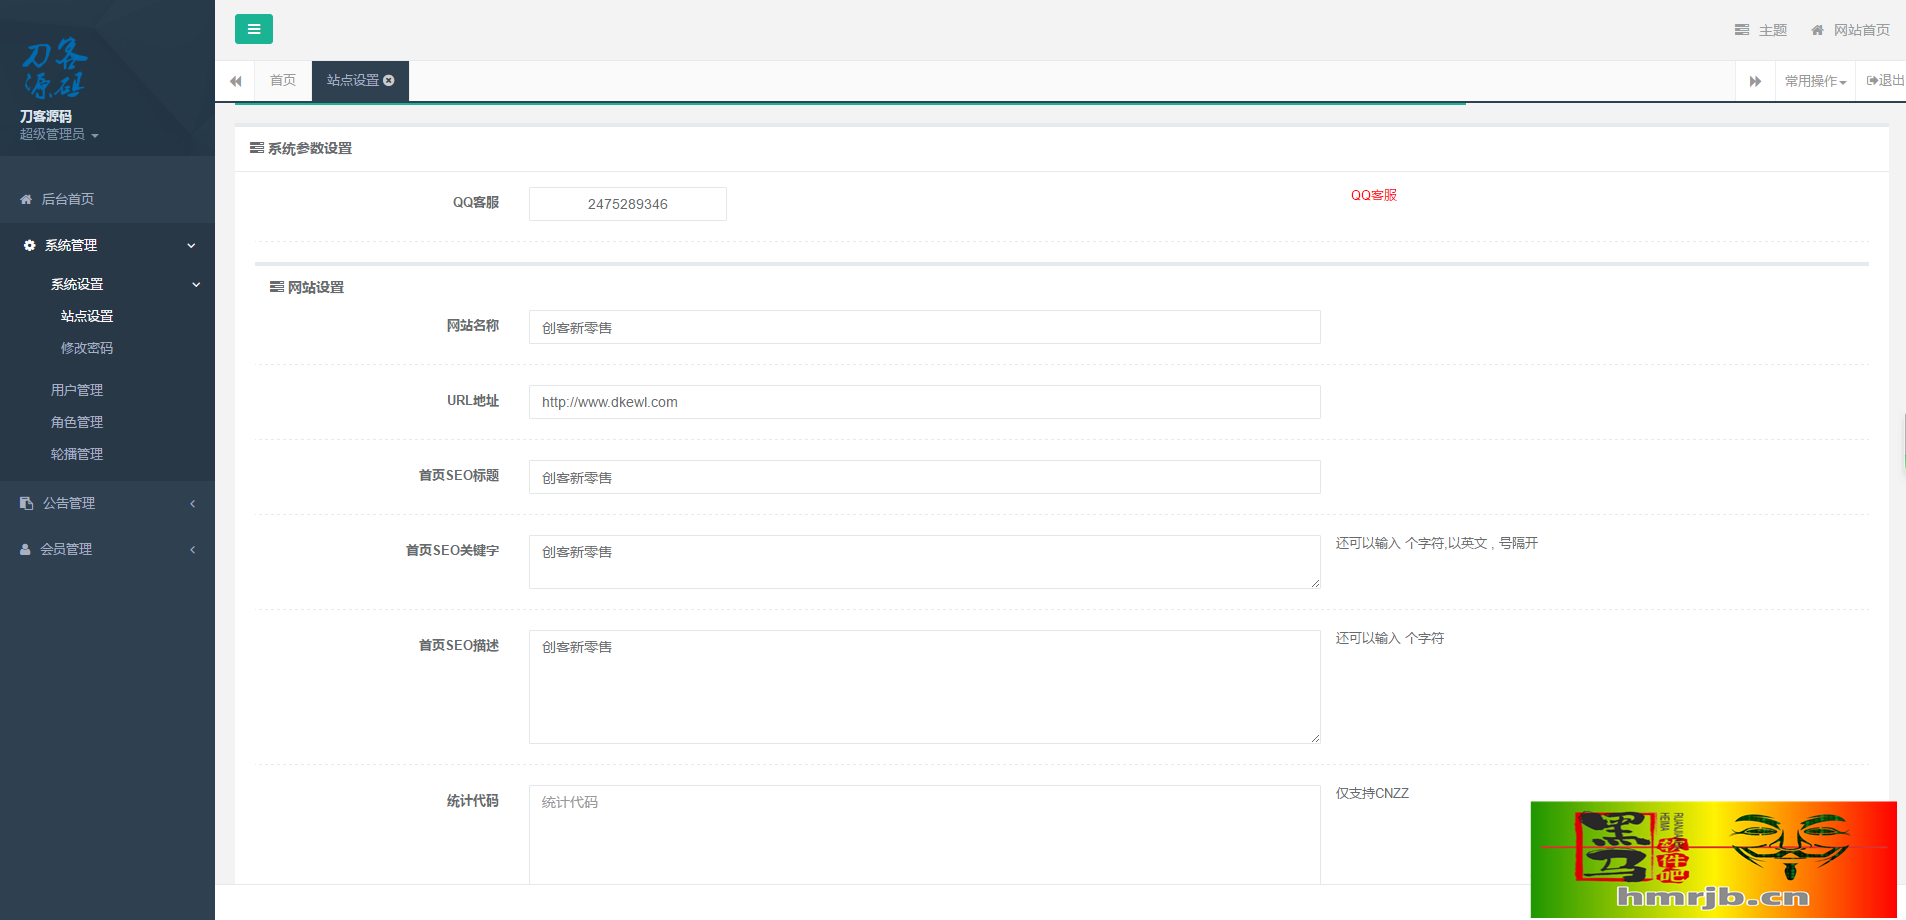The height and width of the screenshot is (920, 1906).
Task: Select 站点设置 in the sidebar
Action: 87,316
